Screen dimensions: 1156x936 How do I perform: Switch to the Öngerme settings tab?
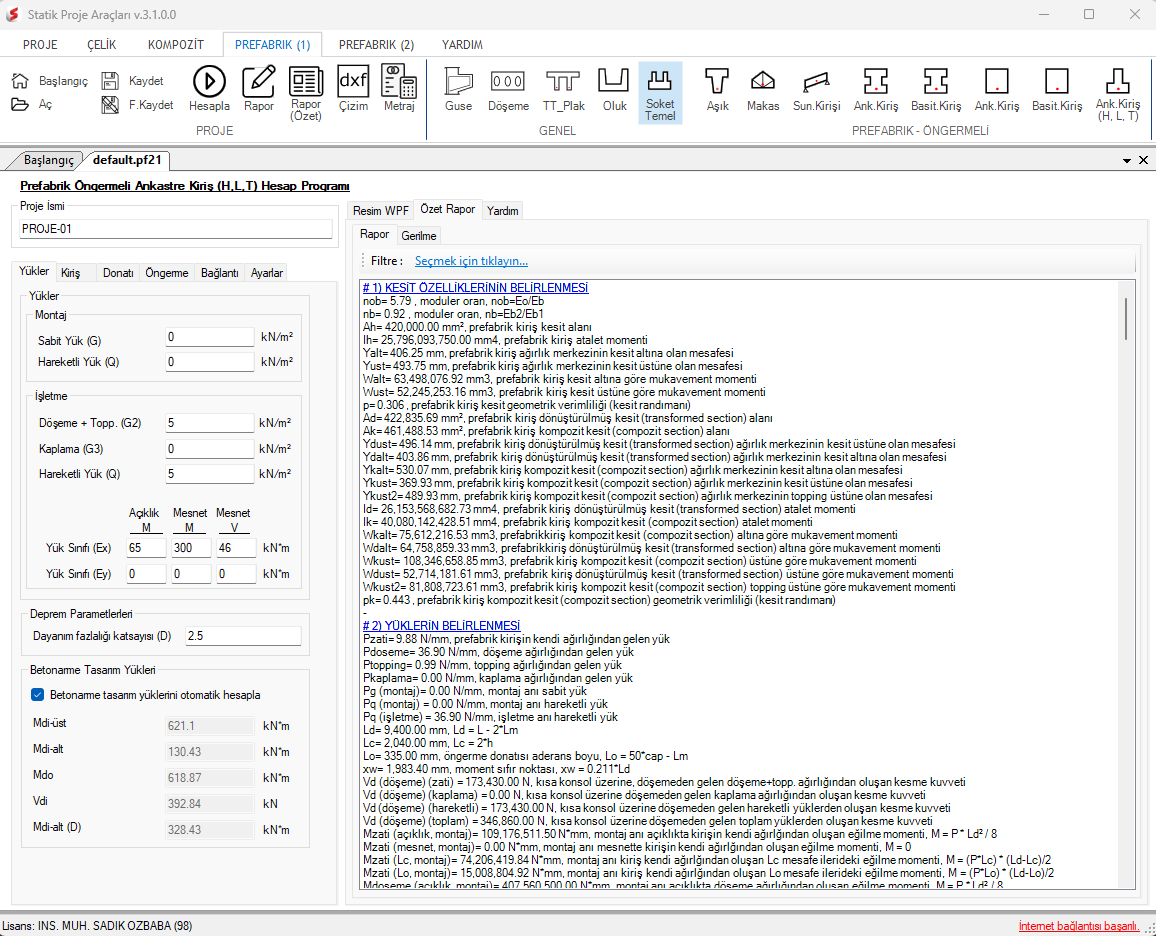coord(166,273)
